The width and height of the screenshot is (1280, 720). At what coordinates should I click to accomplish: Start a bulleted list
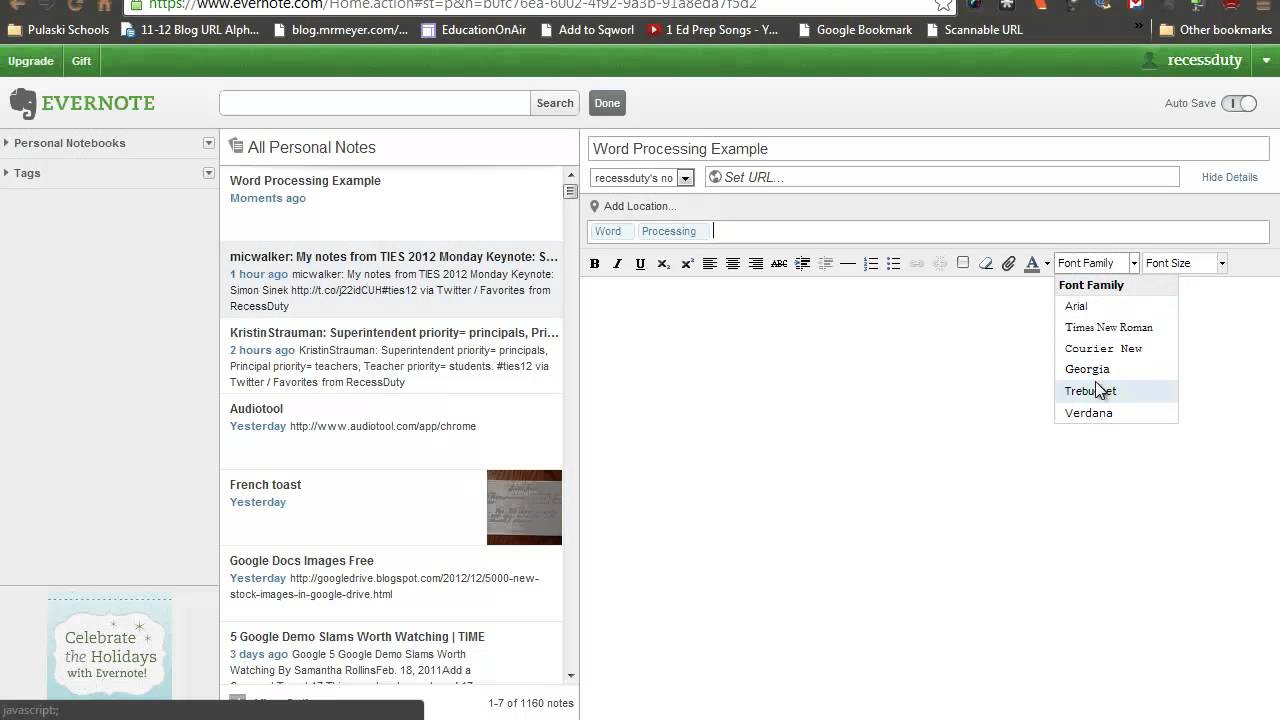click(x=894, y=264)
